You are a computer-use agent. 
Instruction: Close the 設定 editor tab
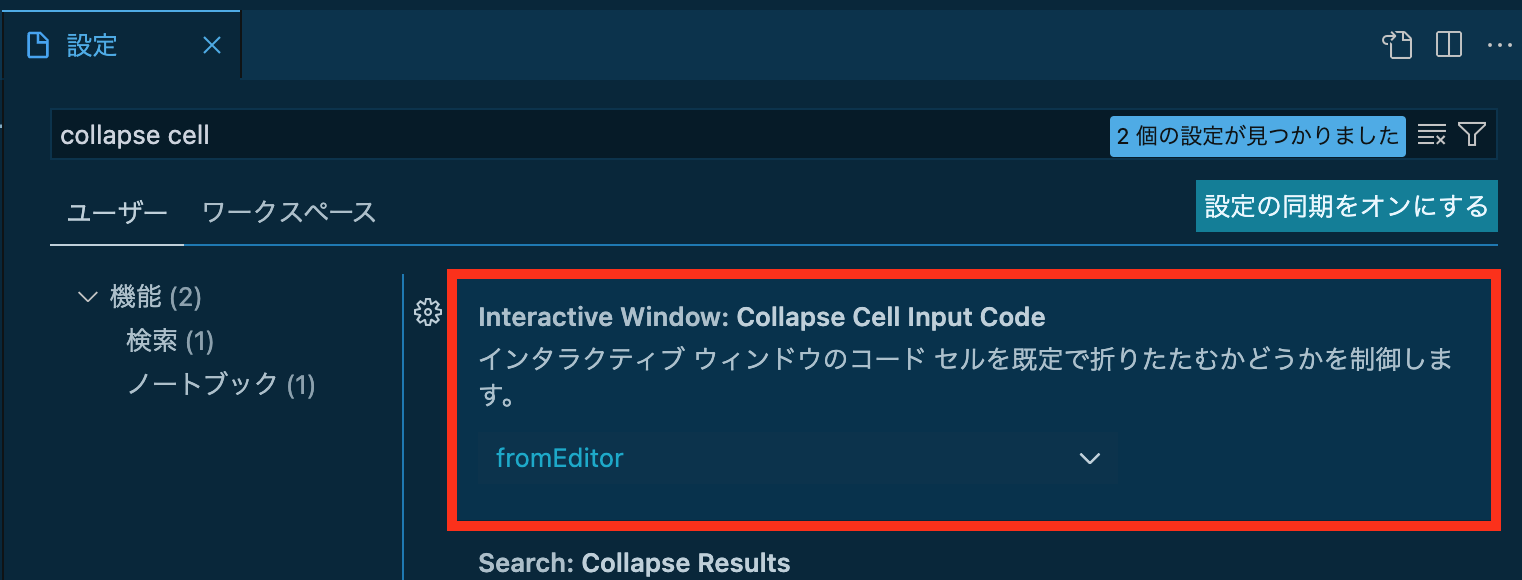coord(212,45)
